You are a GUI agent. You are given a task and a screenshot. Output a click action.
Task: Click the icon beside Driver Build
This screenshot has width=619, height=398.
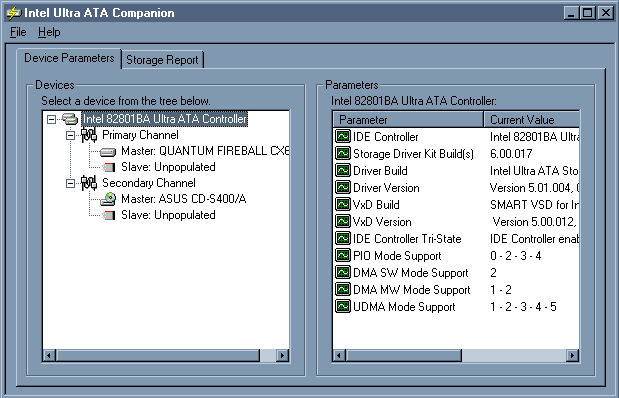(343, 170)
